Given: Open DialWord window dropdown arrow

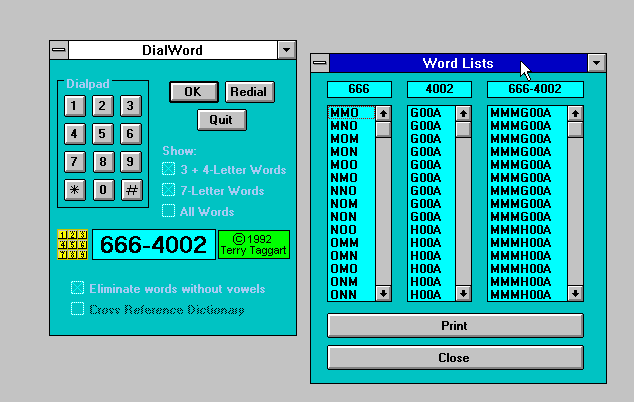Looking at the screenshot, I should [x=286, y=49].
